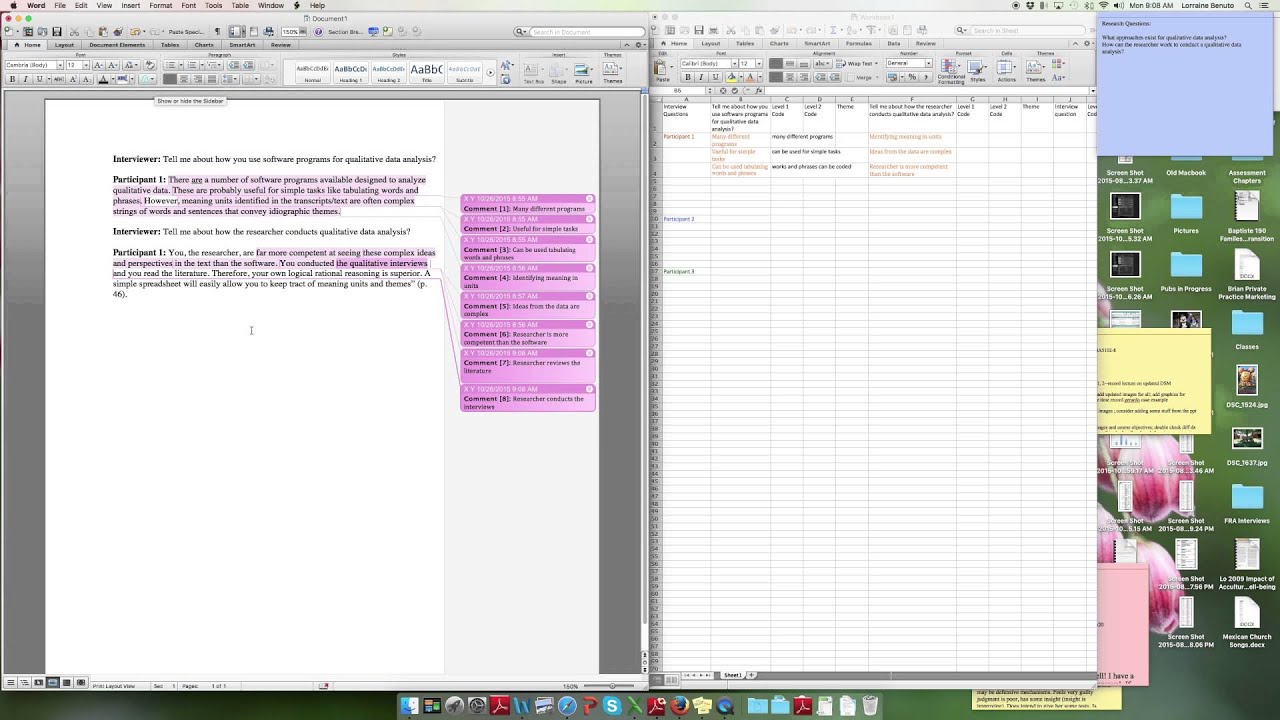Open the Trash in the Dock
Screen dimensions: 1280x720
click(x=870, y=707)
